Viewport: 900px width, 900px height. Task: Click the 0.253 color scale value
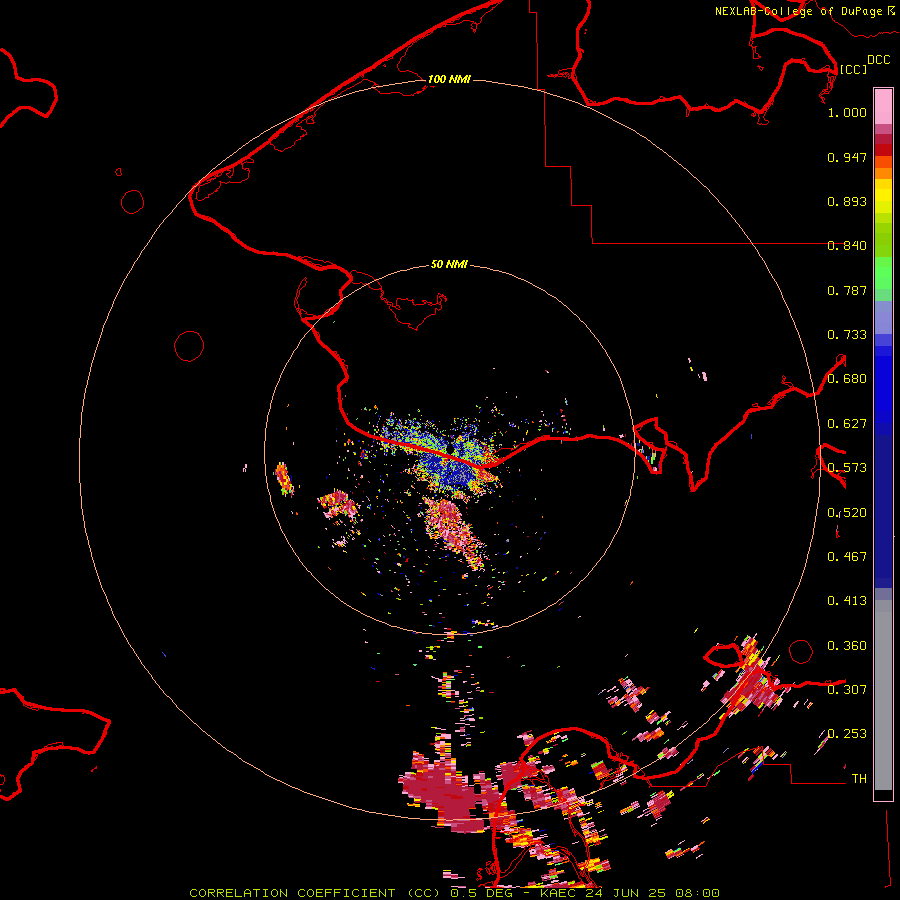pyautogui.click(x=847, y=734)
